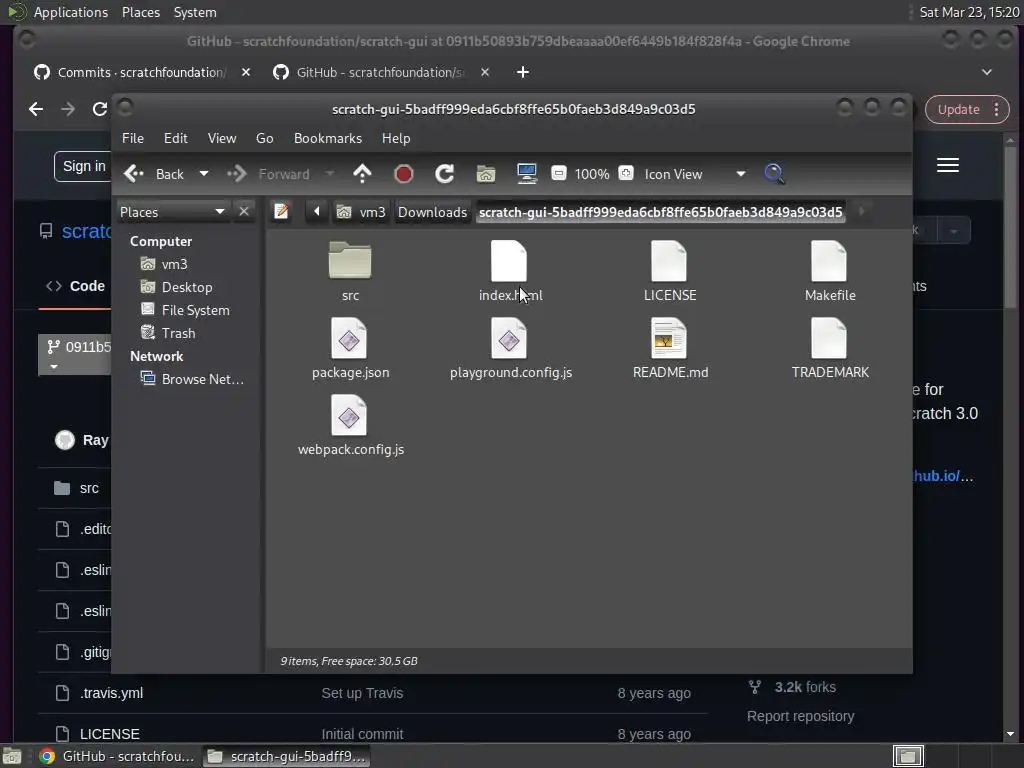Screen dimensions: 1024x768
Task: Open the View menu
Action: click(x=222, y=138)
